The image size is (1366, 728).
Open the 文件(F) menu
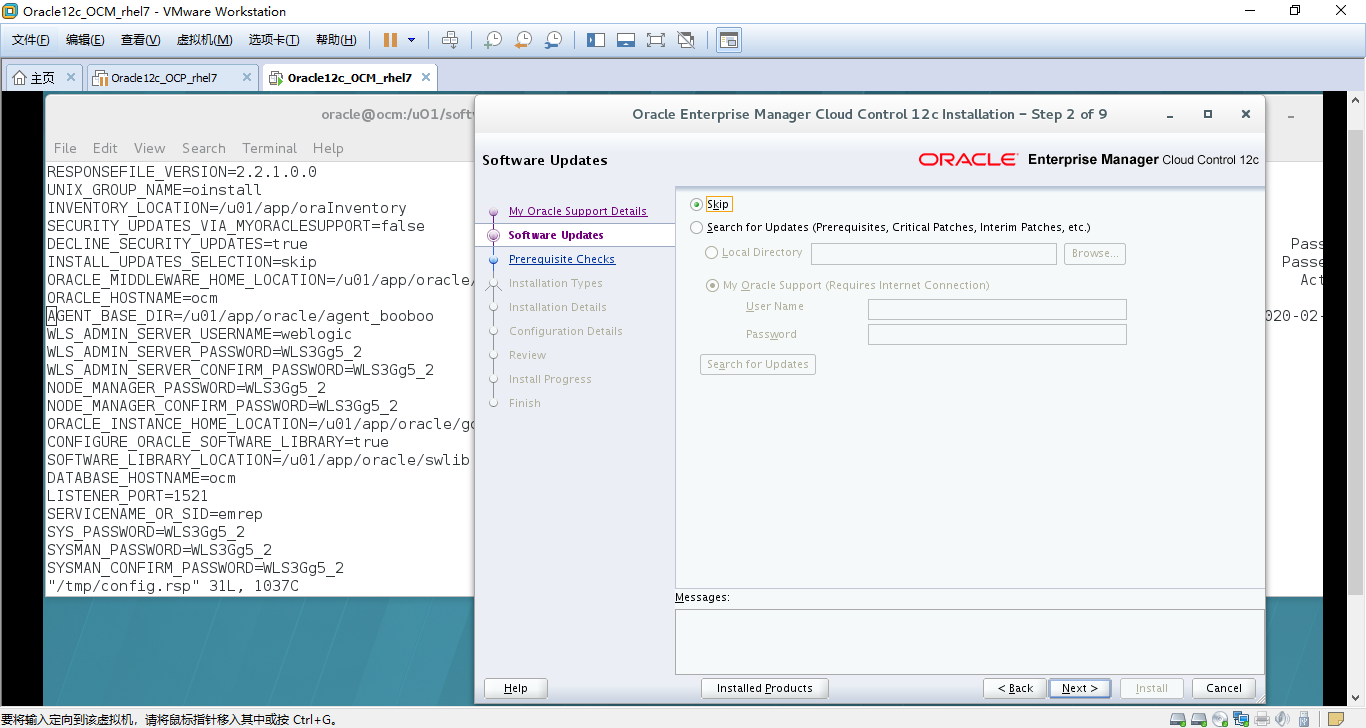[30, 40]
